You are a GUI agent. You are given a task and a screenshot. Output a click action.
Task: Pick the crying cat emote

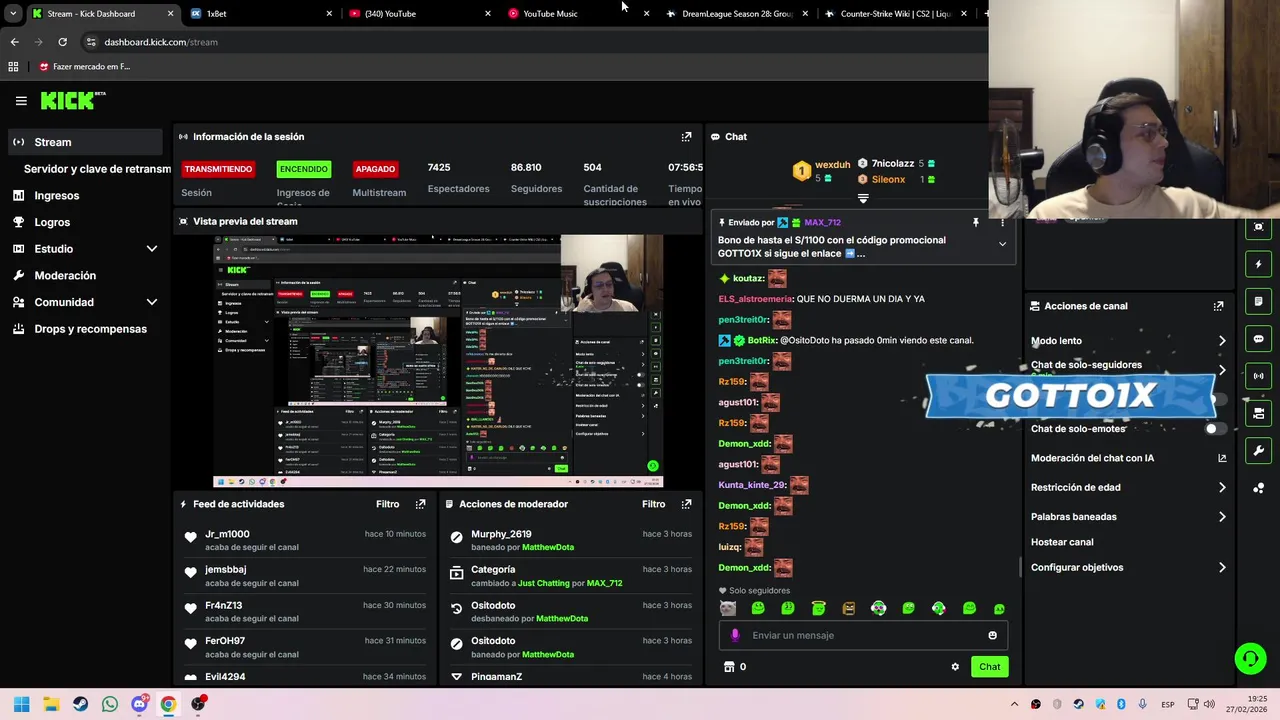(728, 608)
